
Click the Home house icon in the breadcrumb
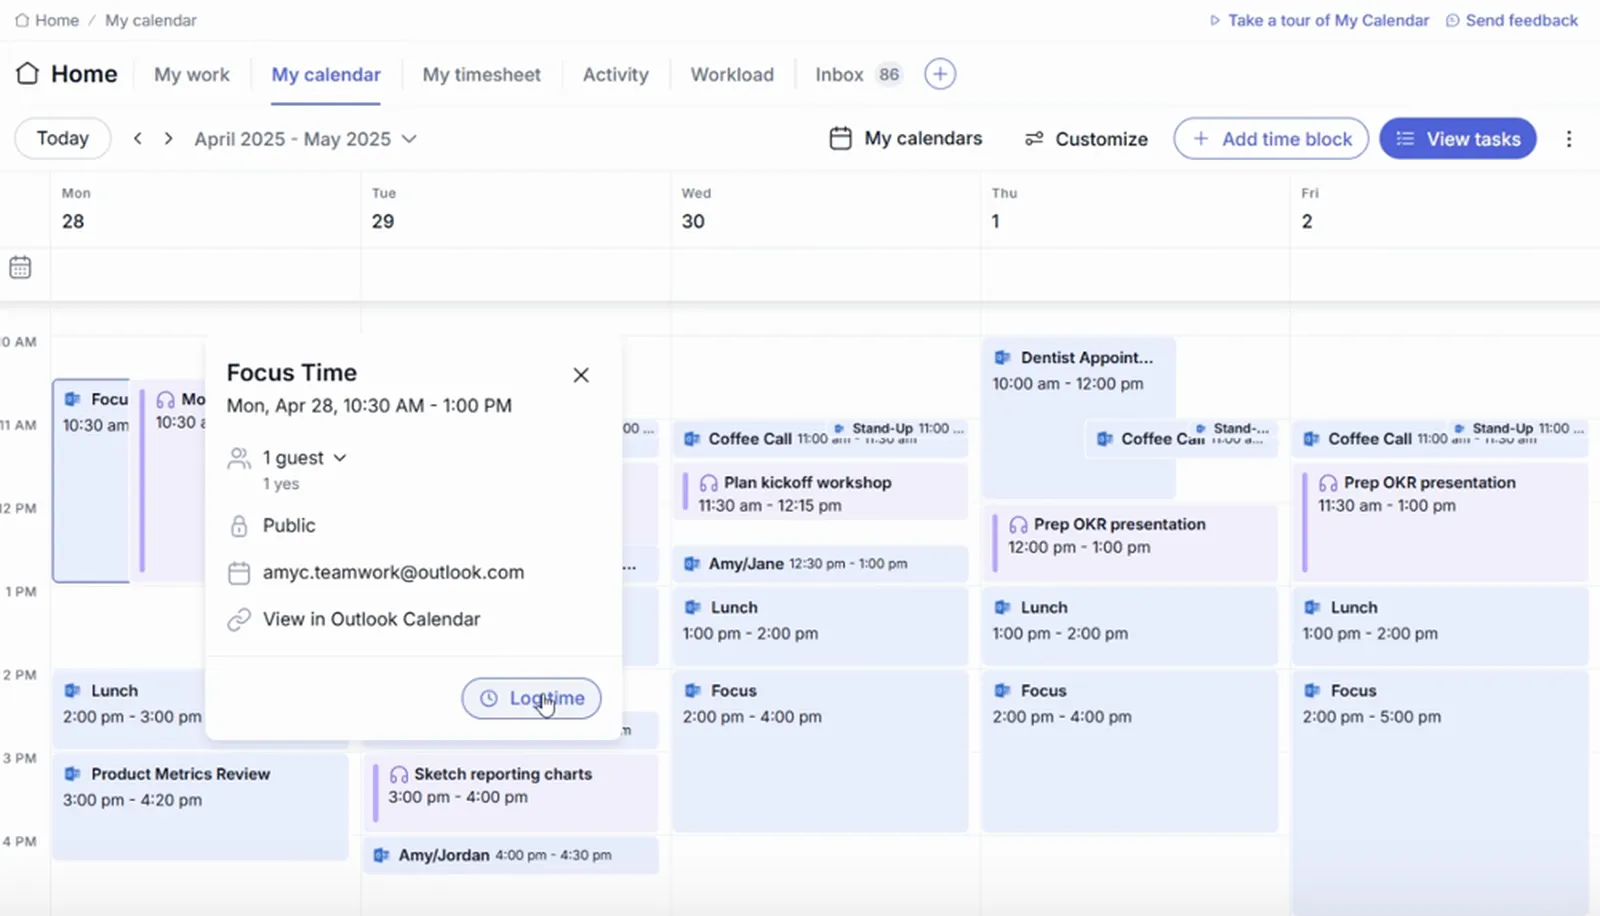pos(22,20)
